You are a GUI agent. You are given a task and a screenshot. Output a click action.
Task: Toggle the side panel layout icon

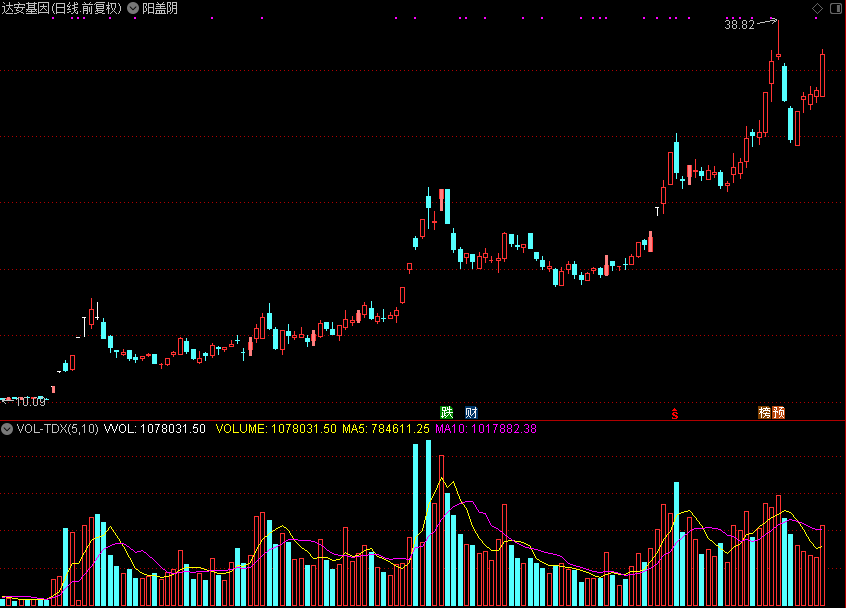pyautogui.click(x=836, y=8)
